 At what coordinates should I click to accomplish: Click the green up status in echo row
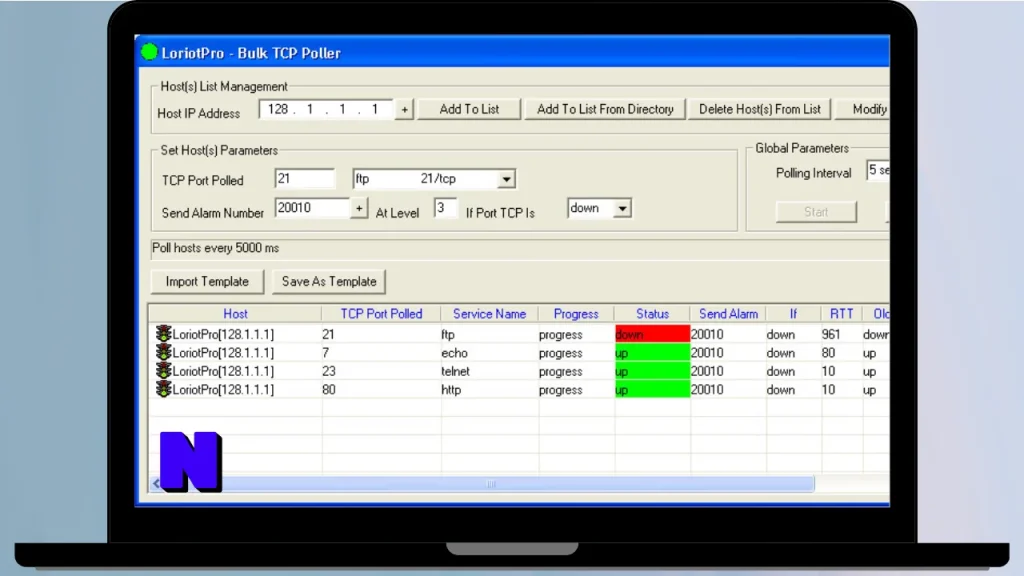tap(652, 353)
